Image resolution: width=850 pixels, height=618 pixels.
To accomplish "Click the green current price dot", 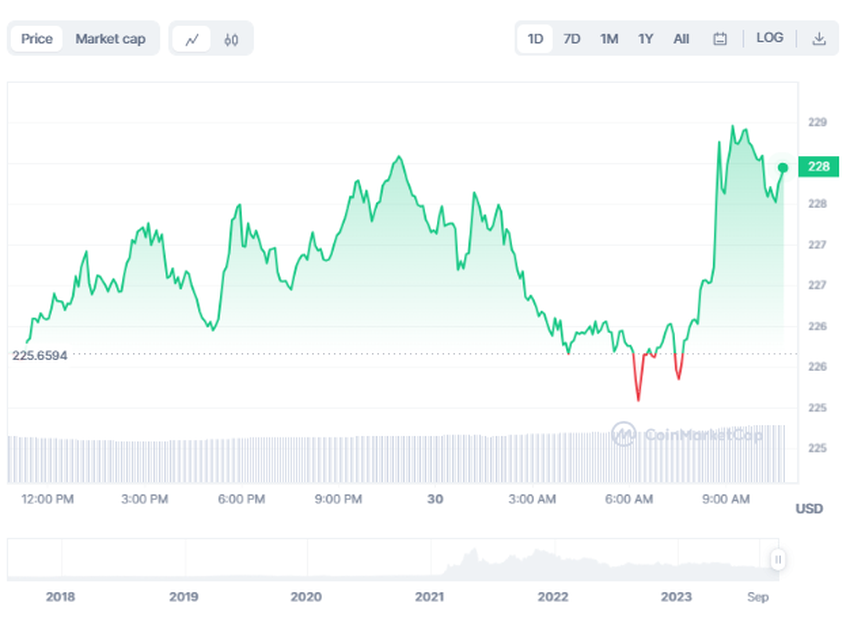I will coord(783,167).
